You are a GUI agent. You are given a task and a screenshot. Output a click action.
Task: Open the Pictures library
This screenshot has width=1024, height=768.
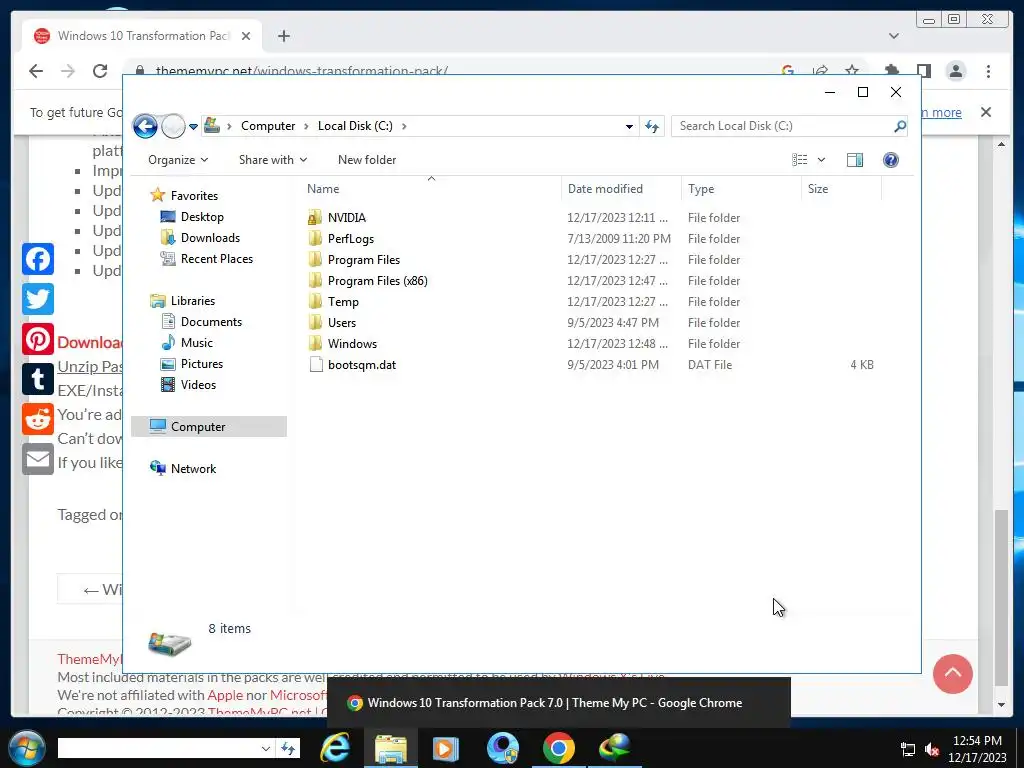click(202, 364)
